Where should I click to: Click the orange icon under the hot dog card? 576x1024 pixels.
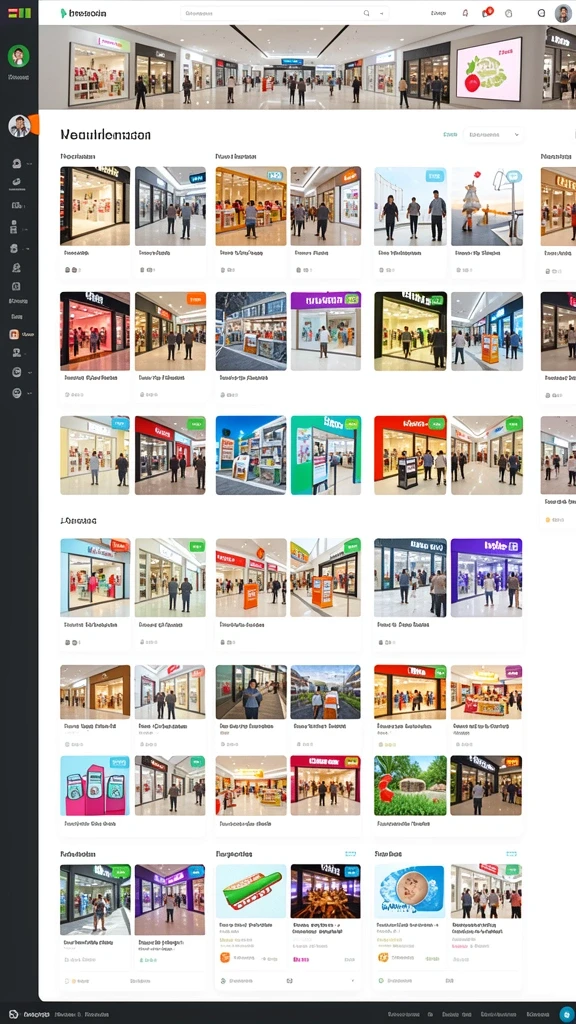(225, 957)
